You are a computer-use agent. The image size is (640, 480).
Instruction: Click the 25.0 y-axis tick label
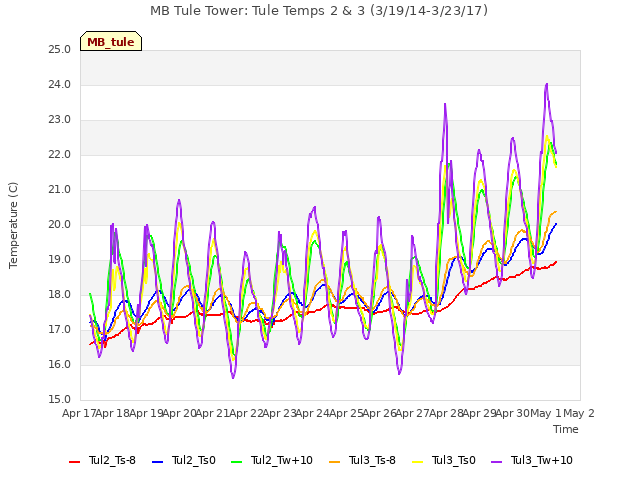pyautogui.click(x=60, y=50)
